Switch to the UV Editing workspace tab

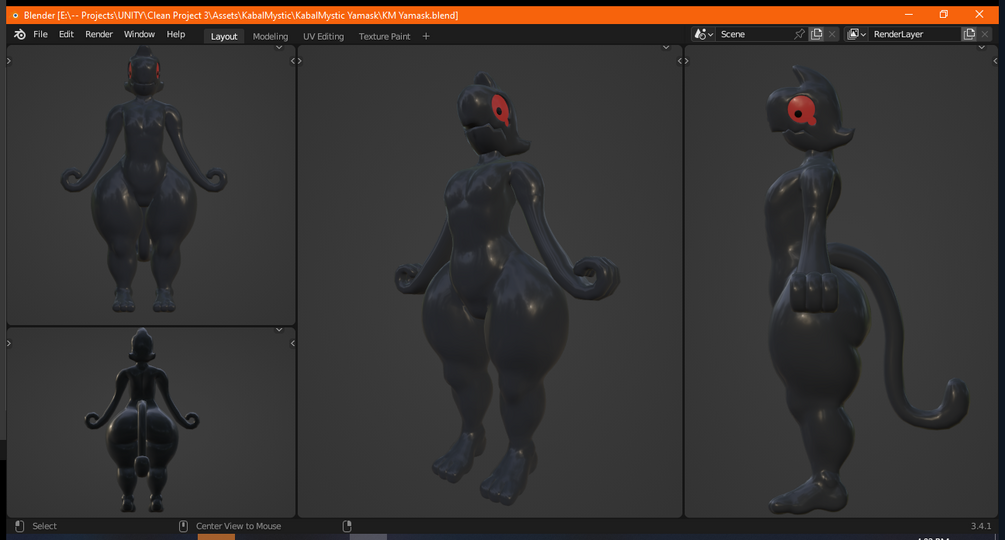[x=323, y=37]
